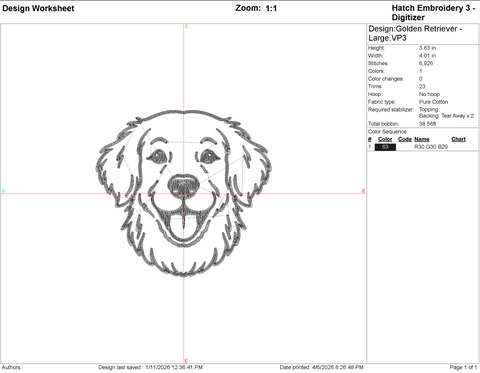The image size is (480, 373).
Task: Click the 'Chart' column header
Action: point(458,139)
